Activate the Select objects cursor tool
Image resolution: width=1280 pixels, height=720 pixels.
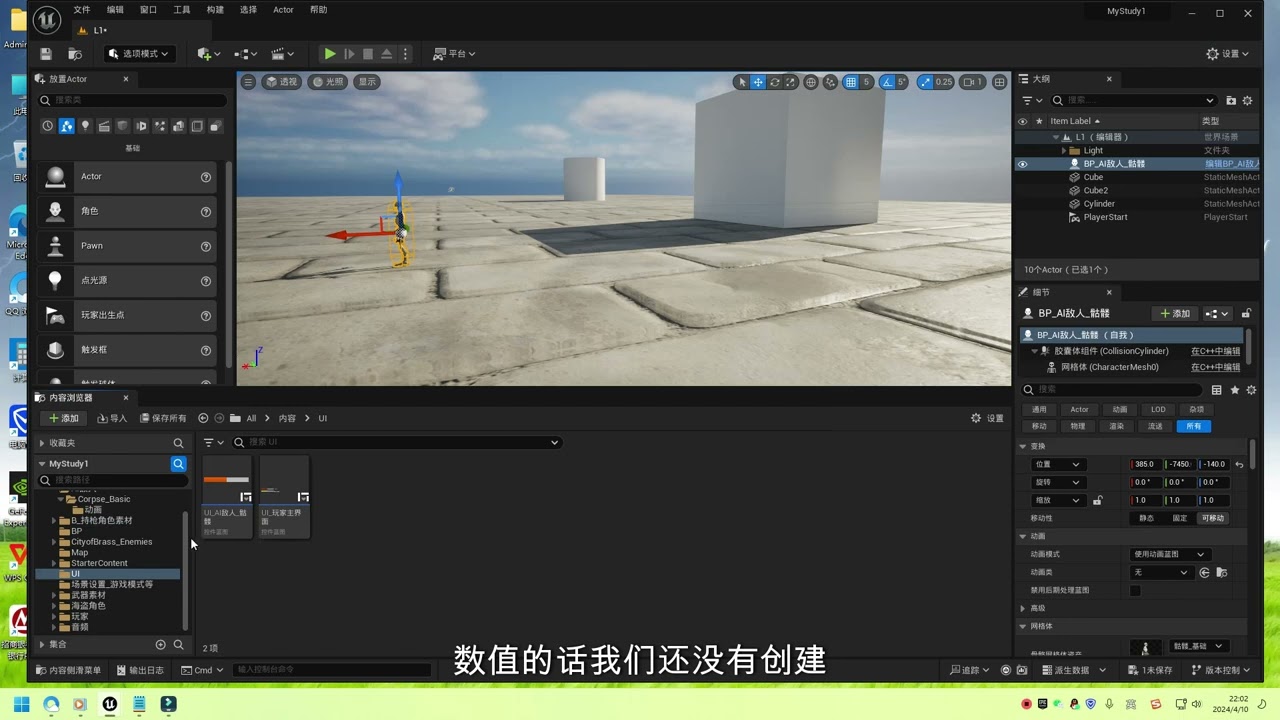741,82
